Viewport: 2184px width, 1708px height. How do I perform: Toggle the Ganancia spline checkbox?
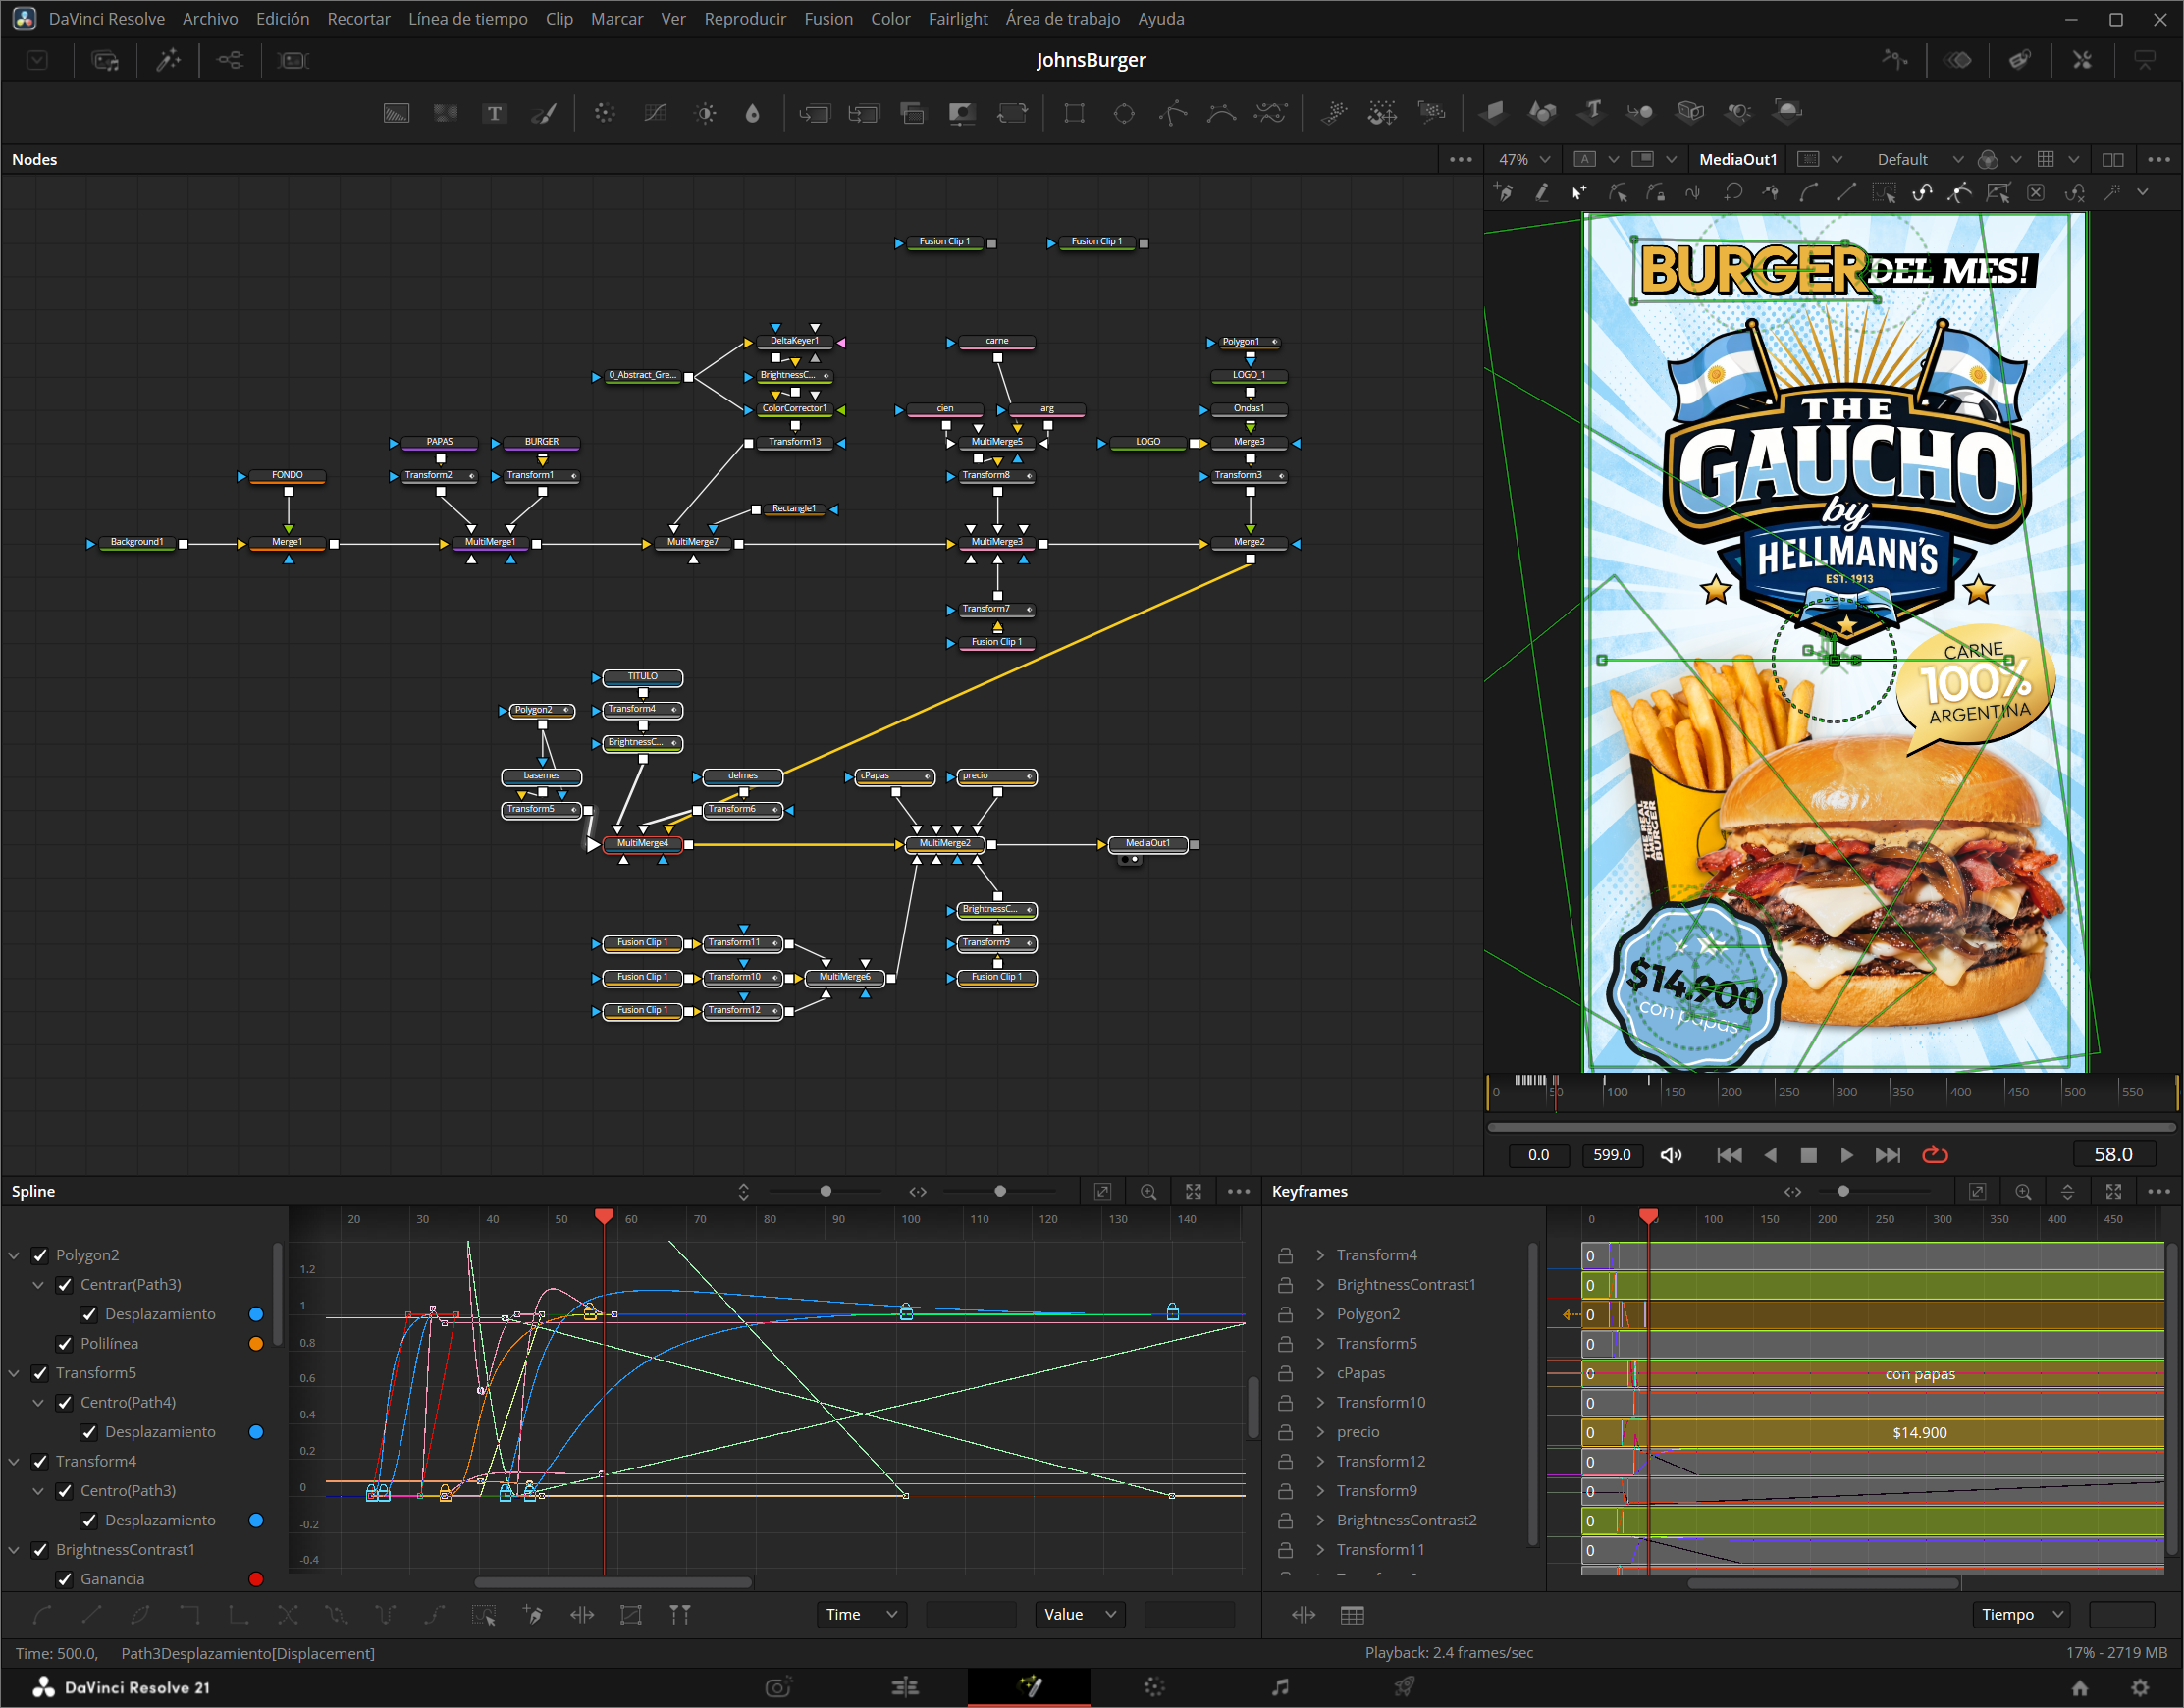(x=65, y=1580)
